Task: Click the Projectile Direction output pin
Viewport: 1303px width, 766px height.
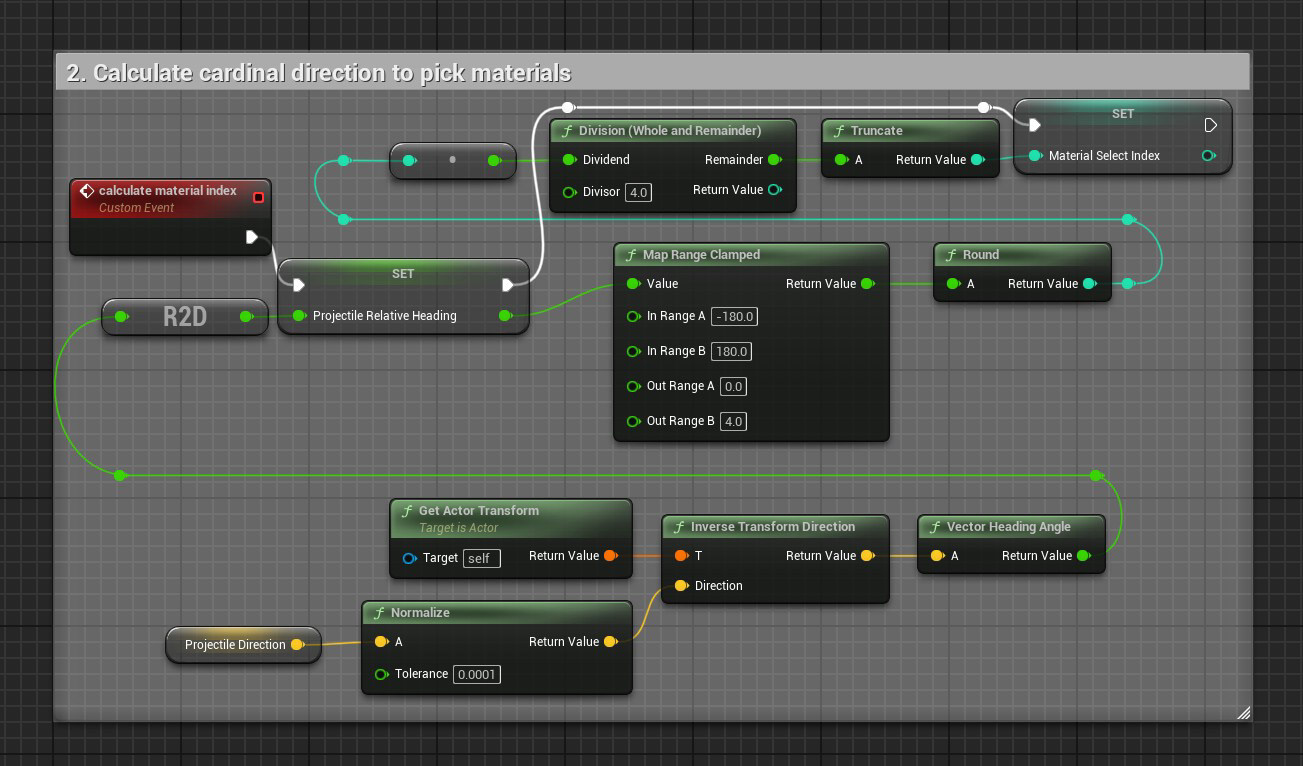Action: (297, 645)
